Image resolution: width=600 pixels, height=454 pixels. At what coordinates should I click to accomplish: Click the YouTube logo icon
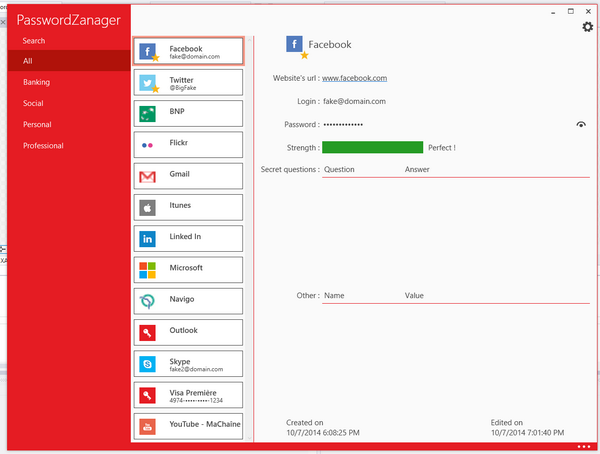[147, 427]
